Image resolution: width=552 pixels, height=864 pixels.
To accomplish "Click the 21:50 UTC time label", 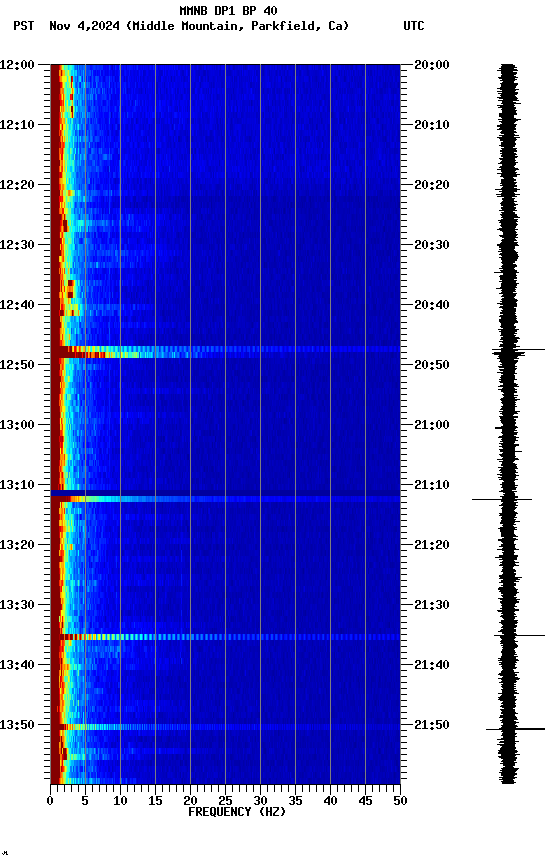I will 432,725.
